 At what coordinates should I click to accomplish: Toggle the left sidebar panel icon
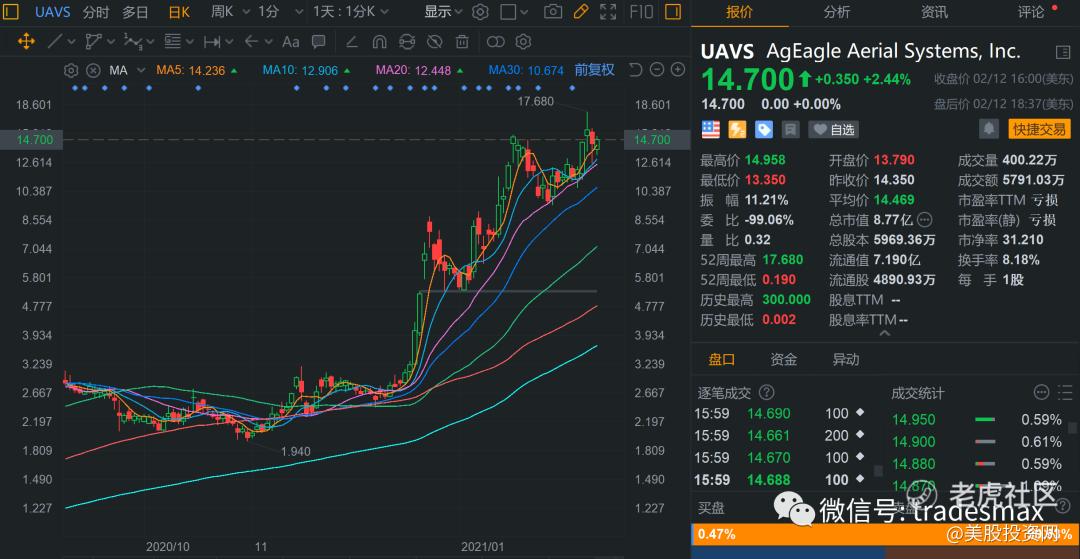pos(12,12)
